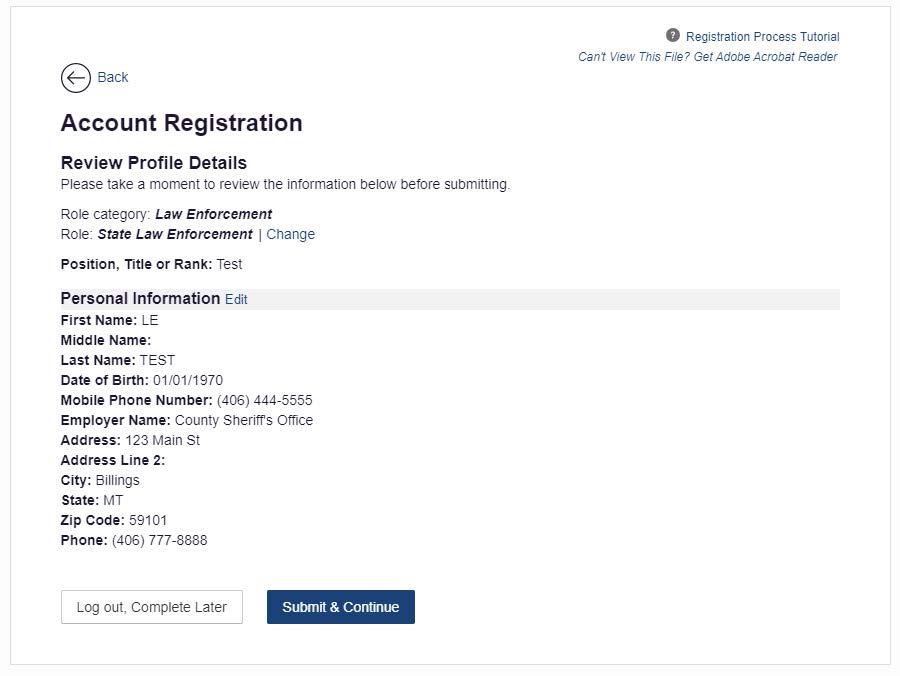Screen dimensions: 900x676
Task: Click the question mark help icon
Action: (x=673, y=36)
